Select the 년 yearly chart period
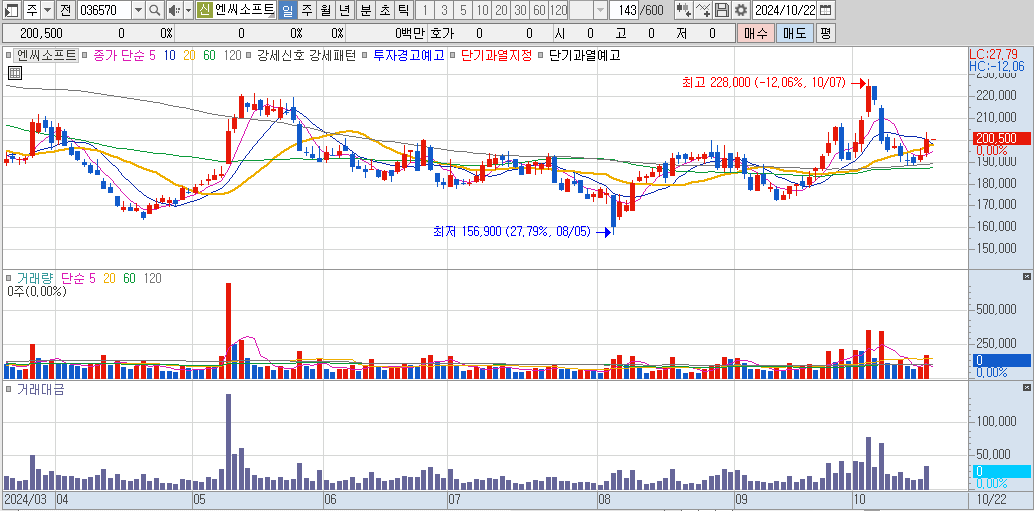The width and height of the screenshot is (1034, 511). pyautogui.click(x=345, y=10)
